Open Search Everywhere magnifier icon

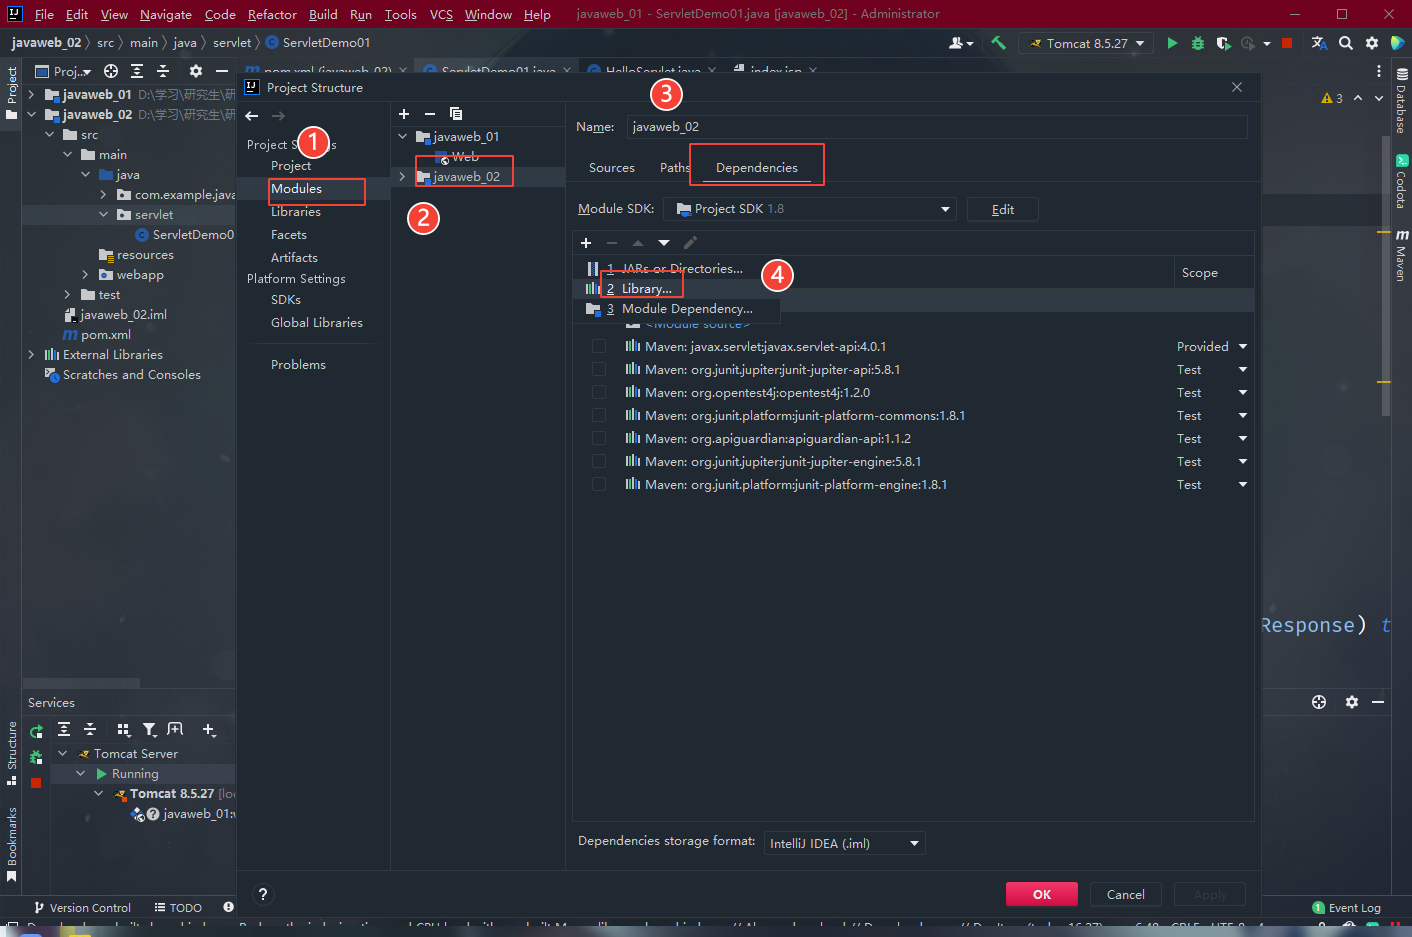(1346, 43)
